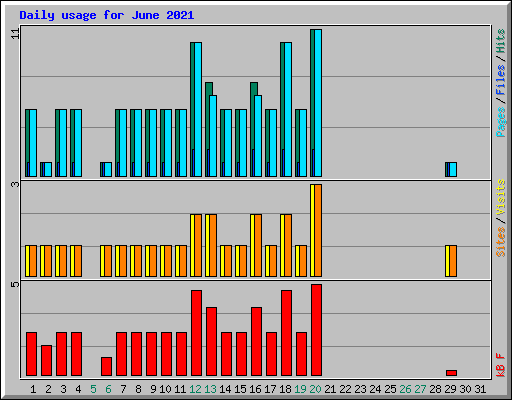Image resolution: width=512 pixels, height=400 pixels.
Task: Click the "Files" legend label
Action: coord(501,79)
